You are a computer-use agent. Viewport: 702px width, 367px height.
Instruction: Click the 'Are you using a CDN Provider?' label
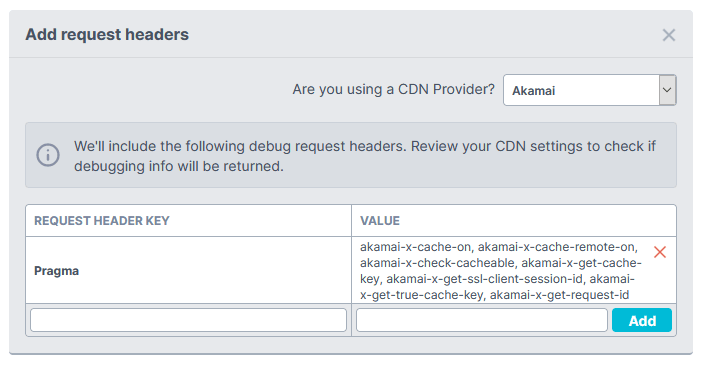coord(394,90)
